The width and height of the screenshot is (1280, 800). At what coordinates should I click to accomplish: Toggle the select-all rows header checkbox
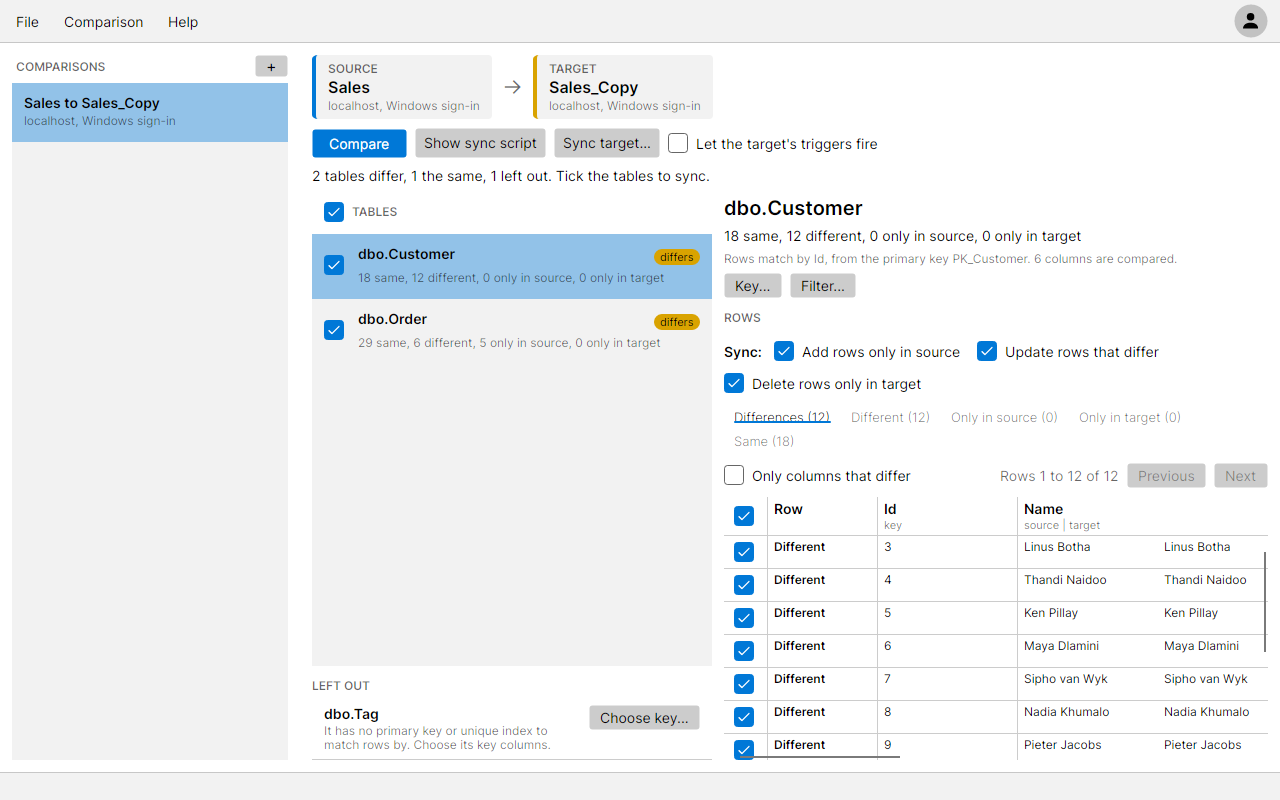[744, 516]
